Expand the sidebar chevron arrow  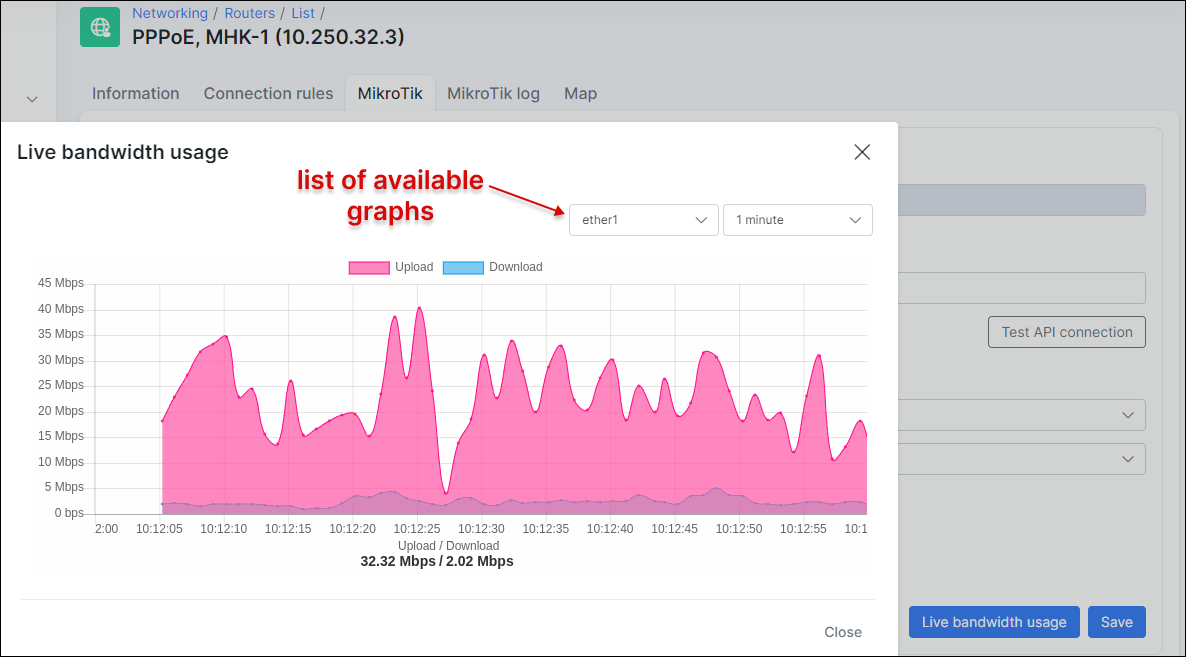coord(32,99)
